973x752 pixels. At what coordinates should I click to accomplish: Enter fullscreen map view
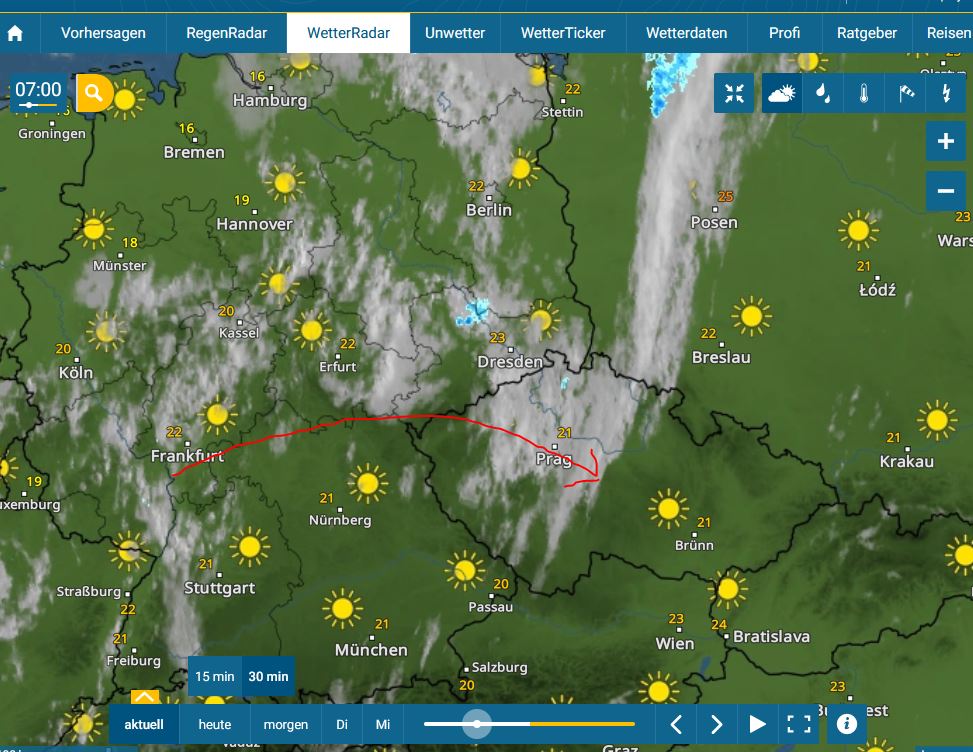[x=798, y=724]
